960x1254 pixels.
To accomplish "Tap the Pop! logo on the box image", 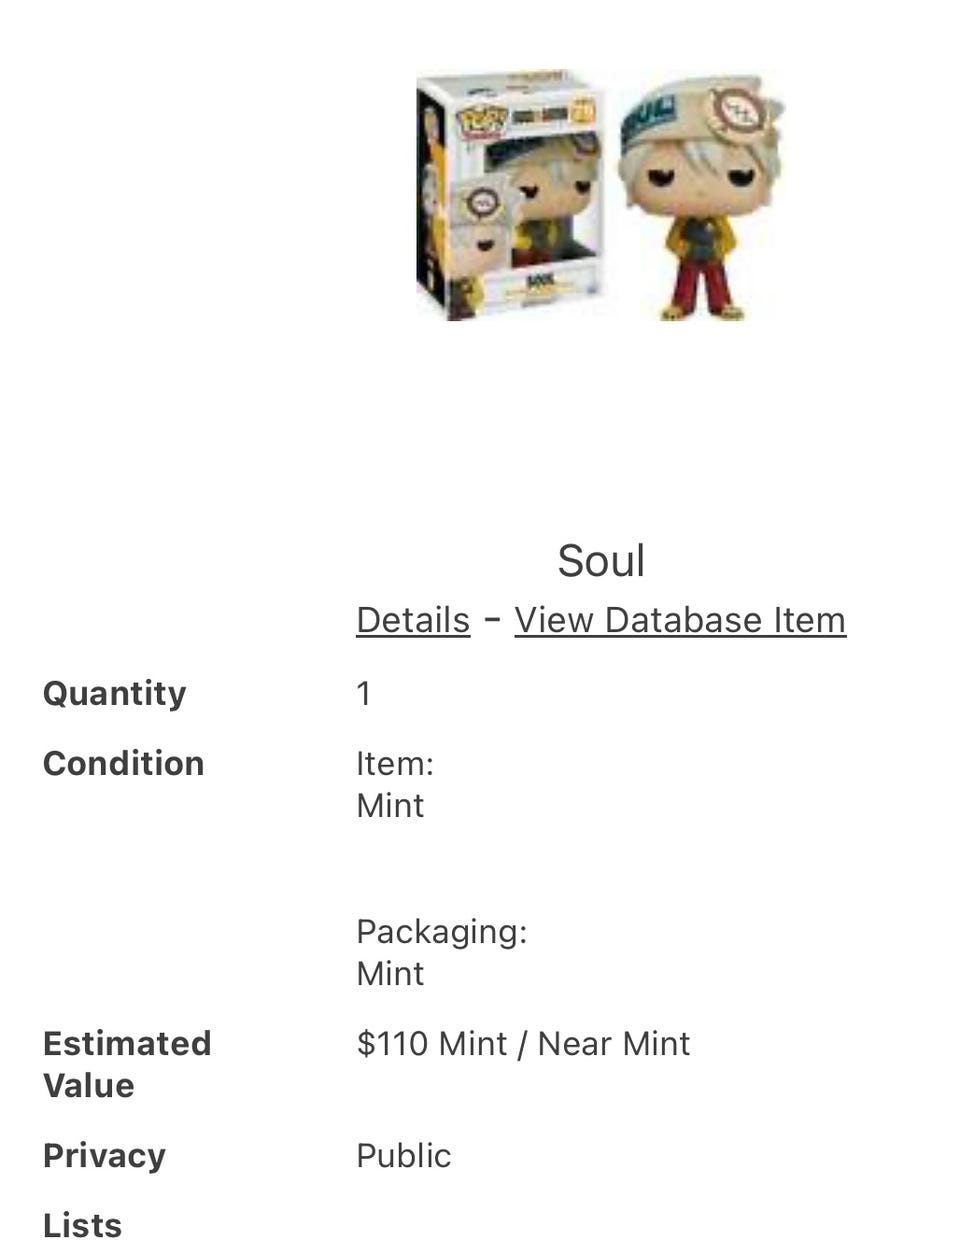I will point(482,121).
